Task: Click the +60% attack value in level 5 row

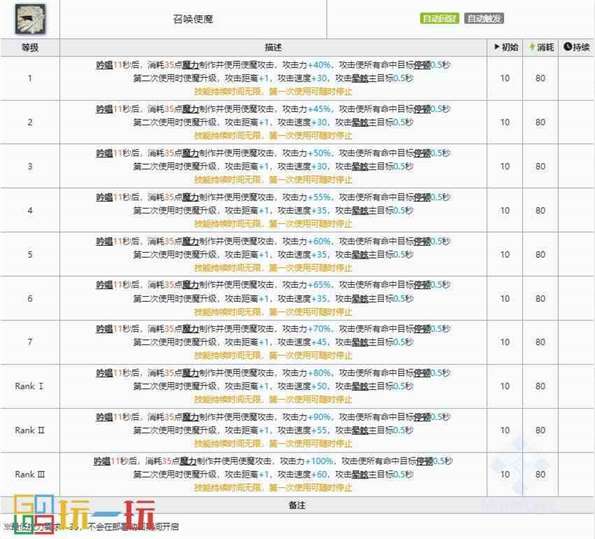Action: coord(319,241)
